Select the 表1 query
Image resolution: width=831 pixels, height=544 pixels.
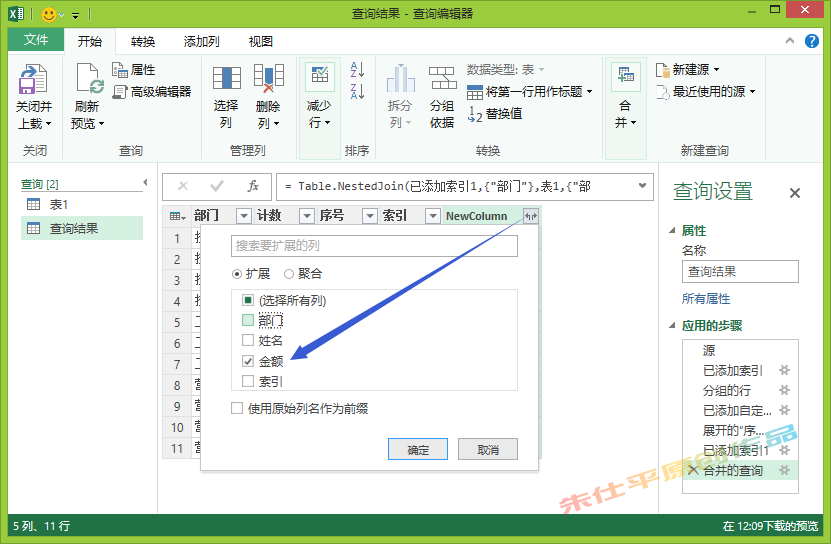point(82,204)
